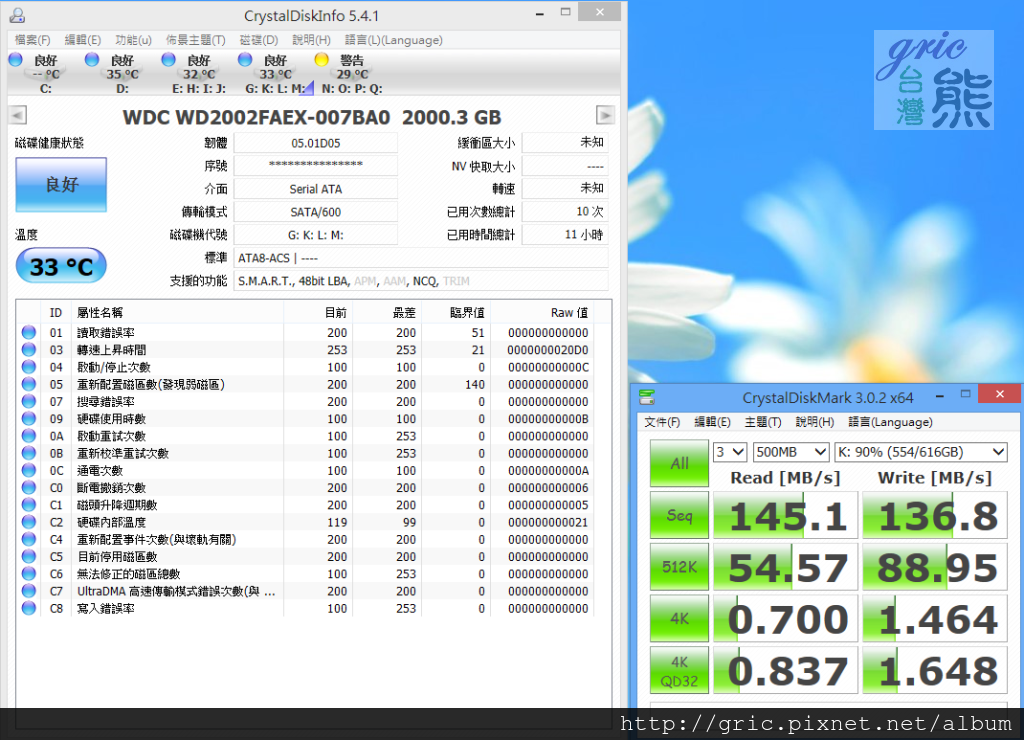Click status orb of attribute 07 row
The image size is (1024, 740).
[29, 401]
